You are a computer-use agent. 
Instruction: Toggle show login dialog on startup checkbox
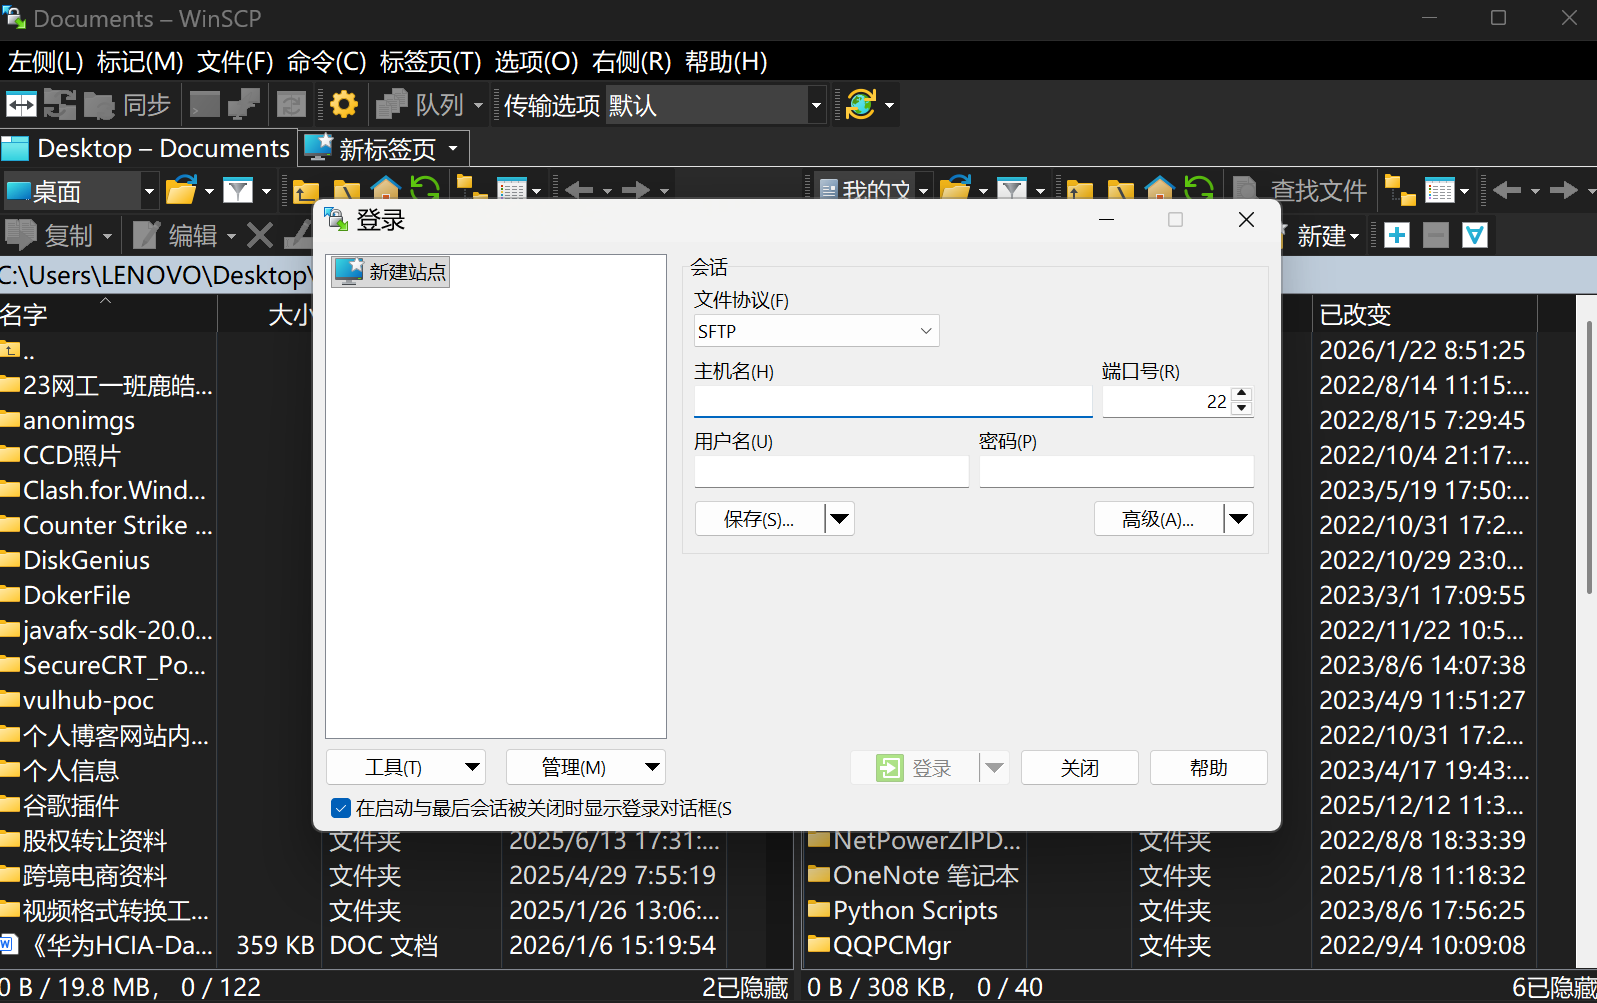341,808
